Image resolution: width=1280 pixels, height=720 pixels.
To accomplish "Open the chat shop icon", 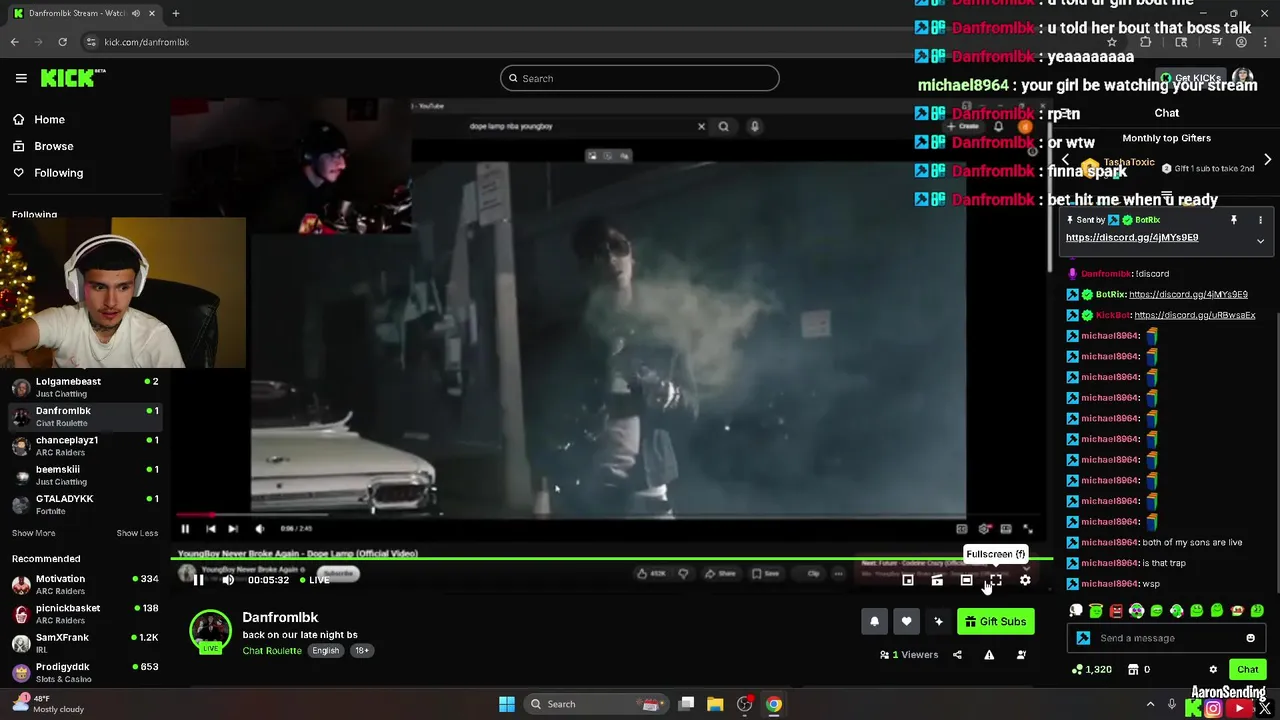I will (1133, 669).
